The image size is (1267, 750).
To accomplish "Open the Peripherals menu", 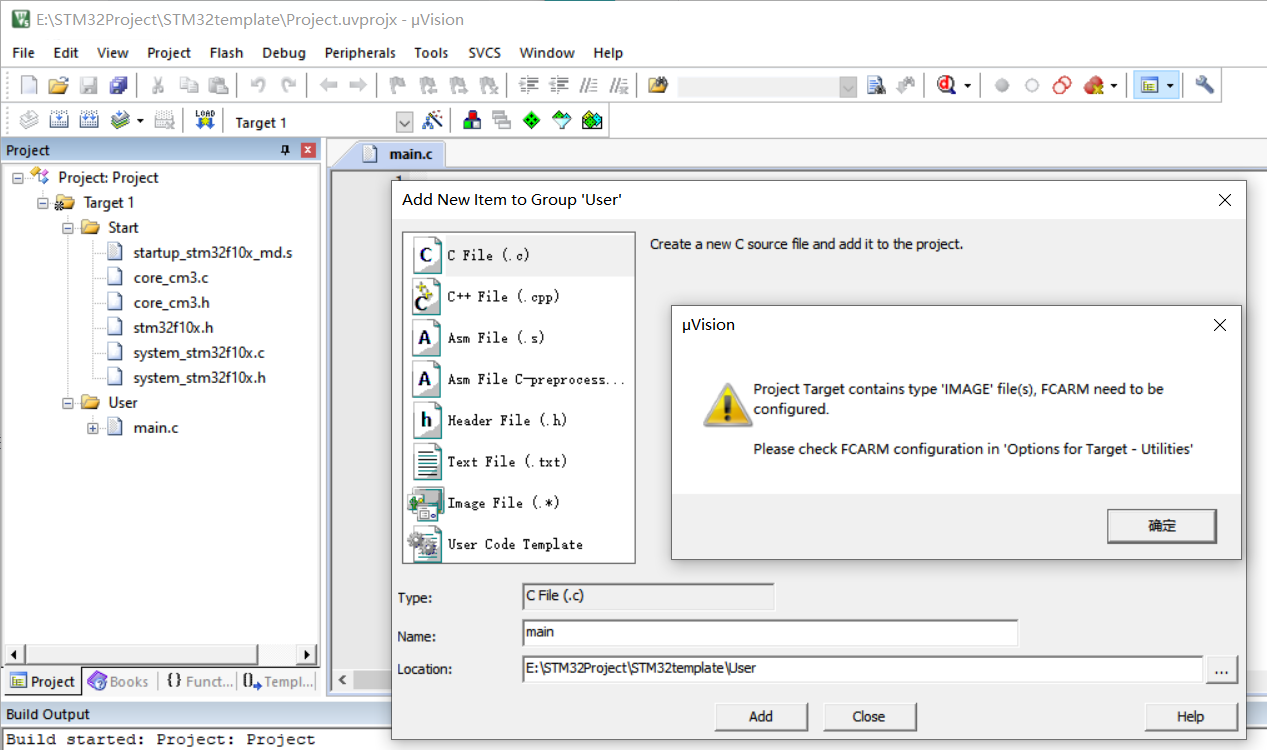I will (x=360, y=53).
